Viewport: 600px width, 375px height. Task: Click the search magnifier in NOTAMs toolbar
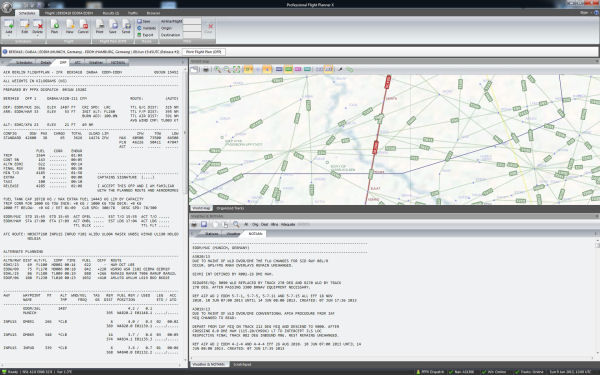click(x=236, y=224)
